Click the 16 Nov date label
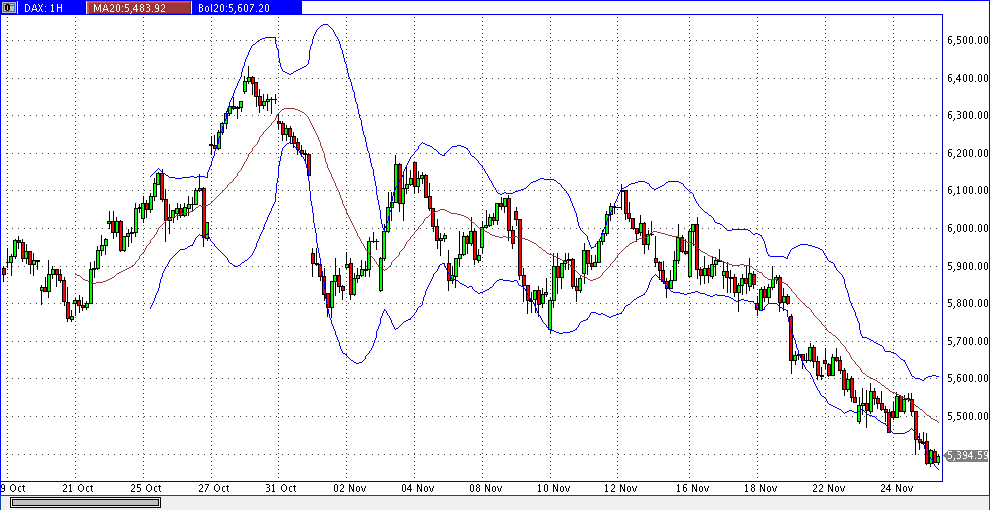990x510 pixels. coord(691,488)
